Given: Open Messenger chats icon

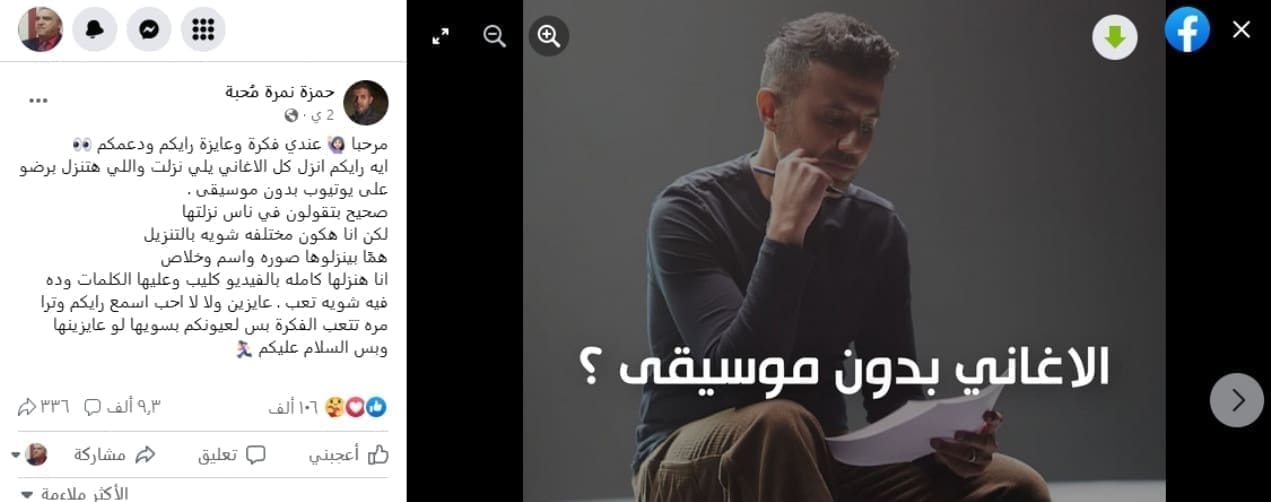Looking at the screenshot, I should coord(149,30).
